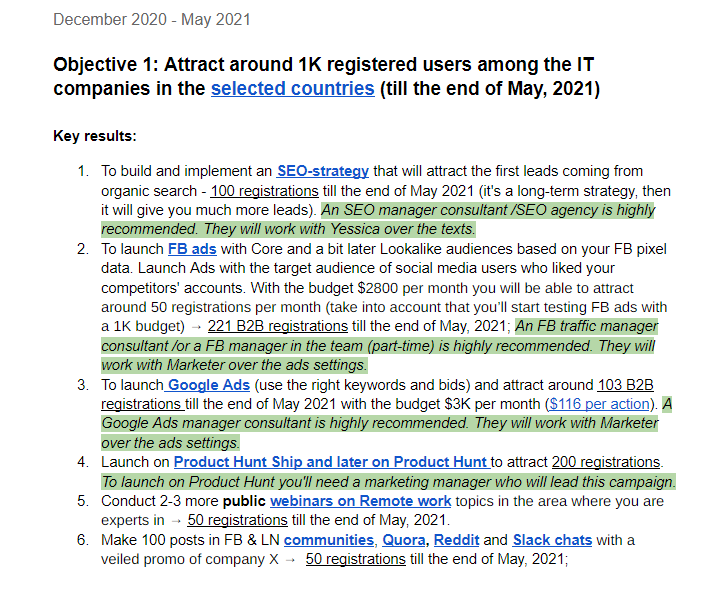Open the selected countries link

(293, 88)
